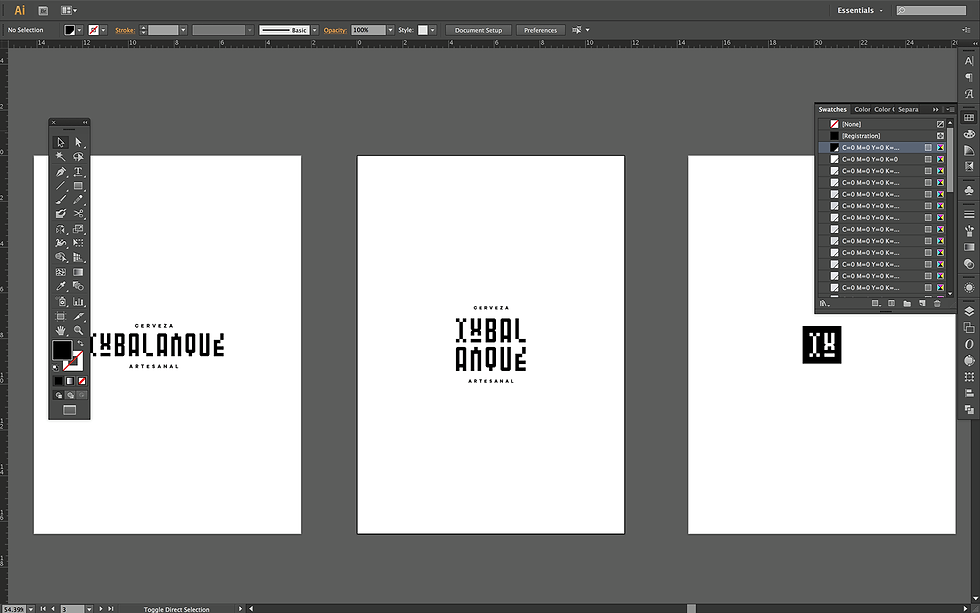The image size is (980, 613).
Task: Open the Basic brush definition dropdown
Action: [314, 30]
